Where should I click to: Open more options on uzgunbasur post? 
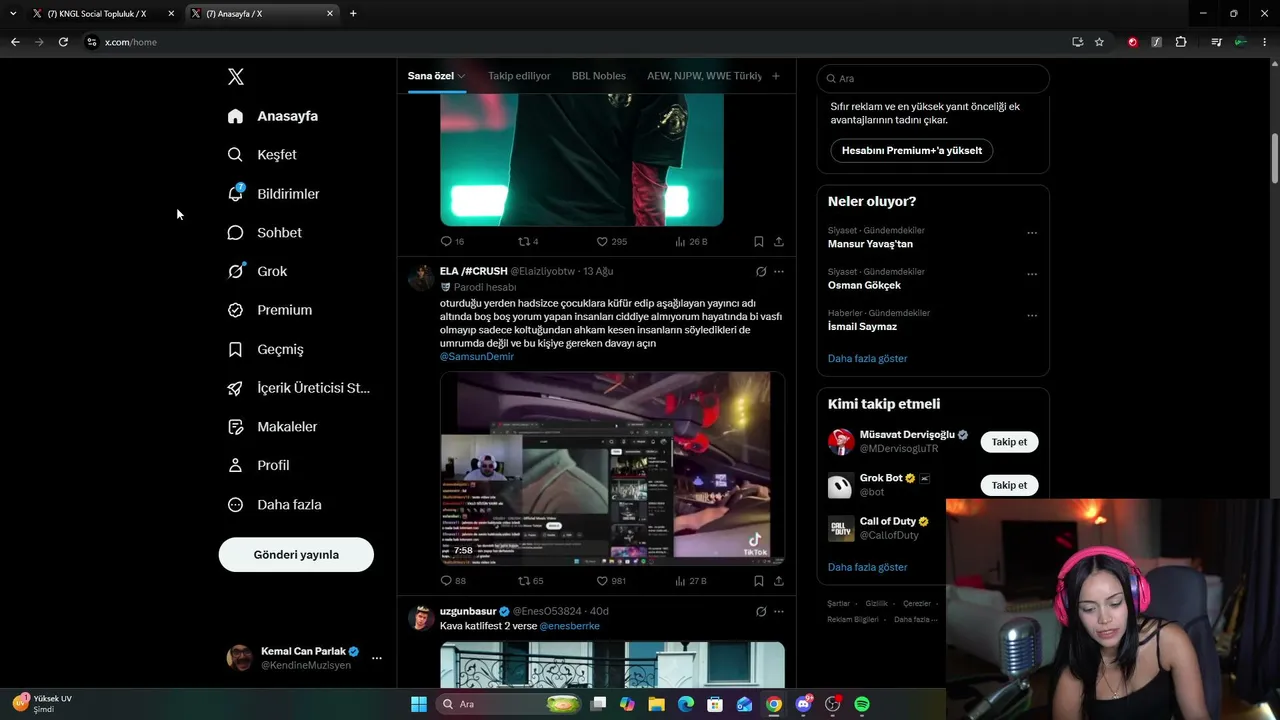click(779, 611)
